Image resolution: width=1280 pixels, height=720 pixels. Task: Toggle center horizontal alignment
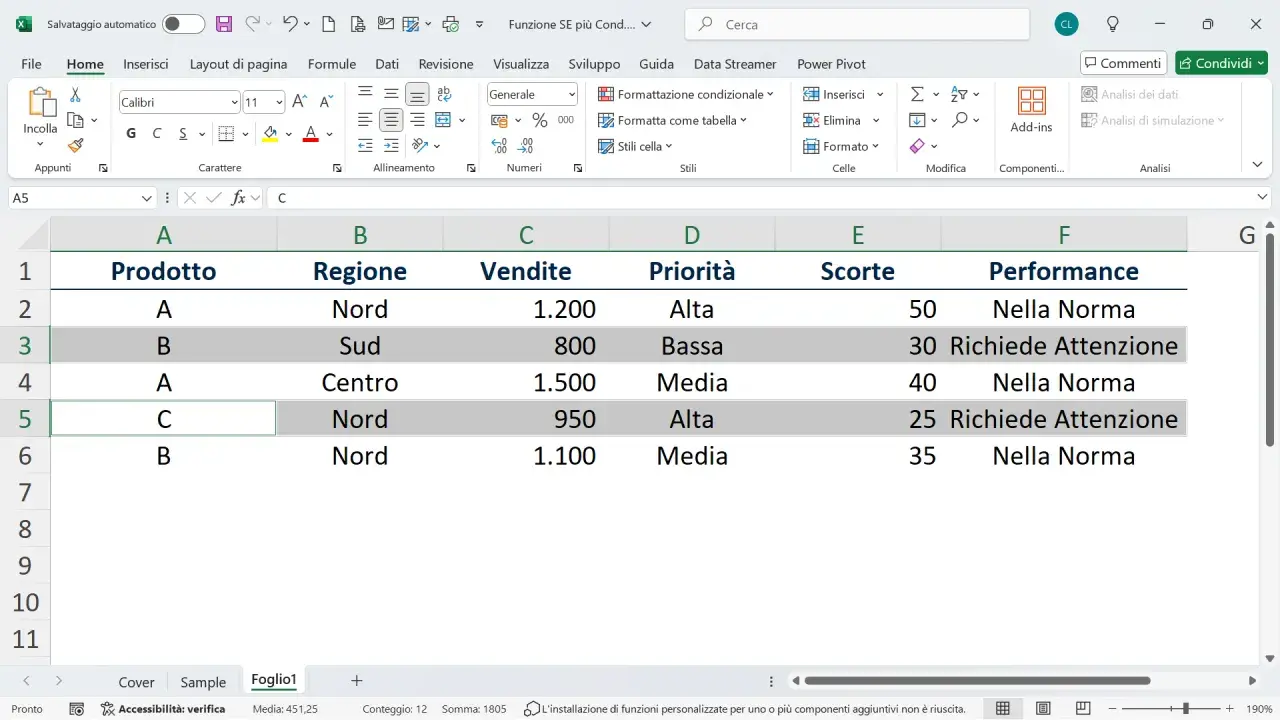click(391, 120)
